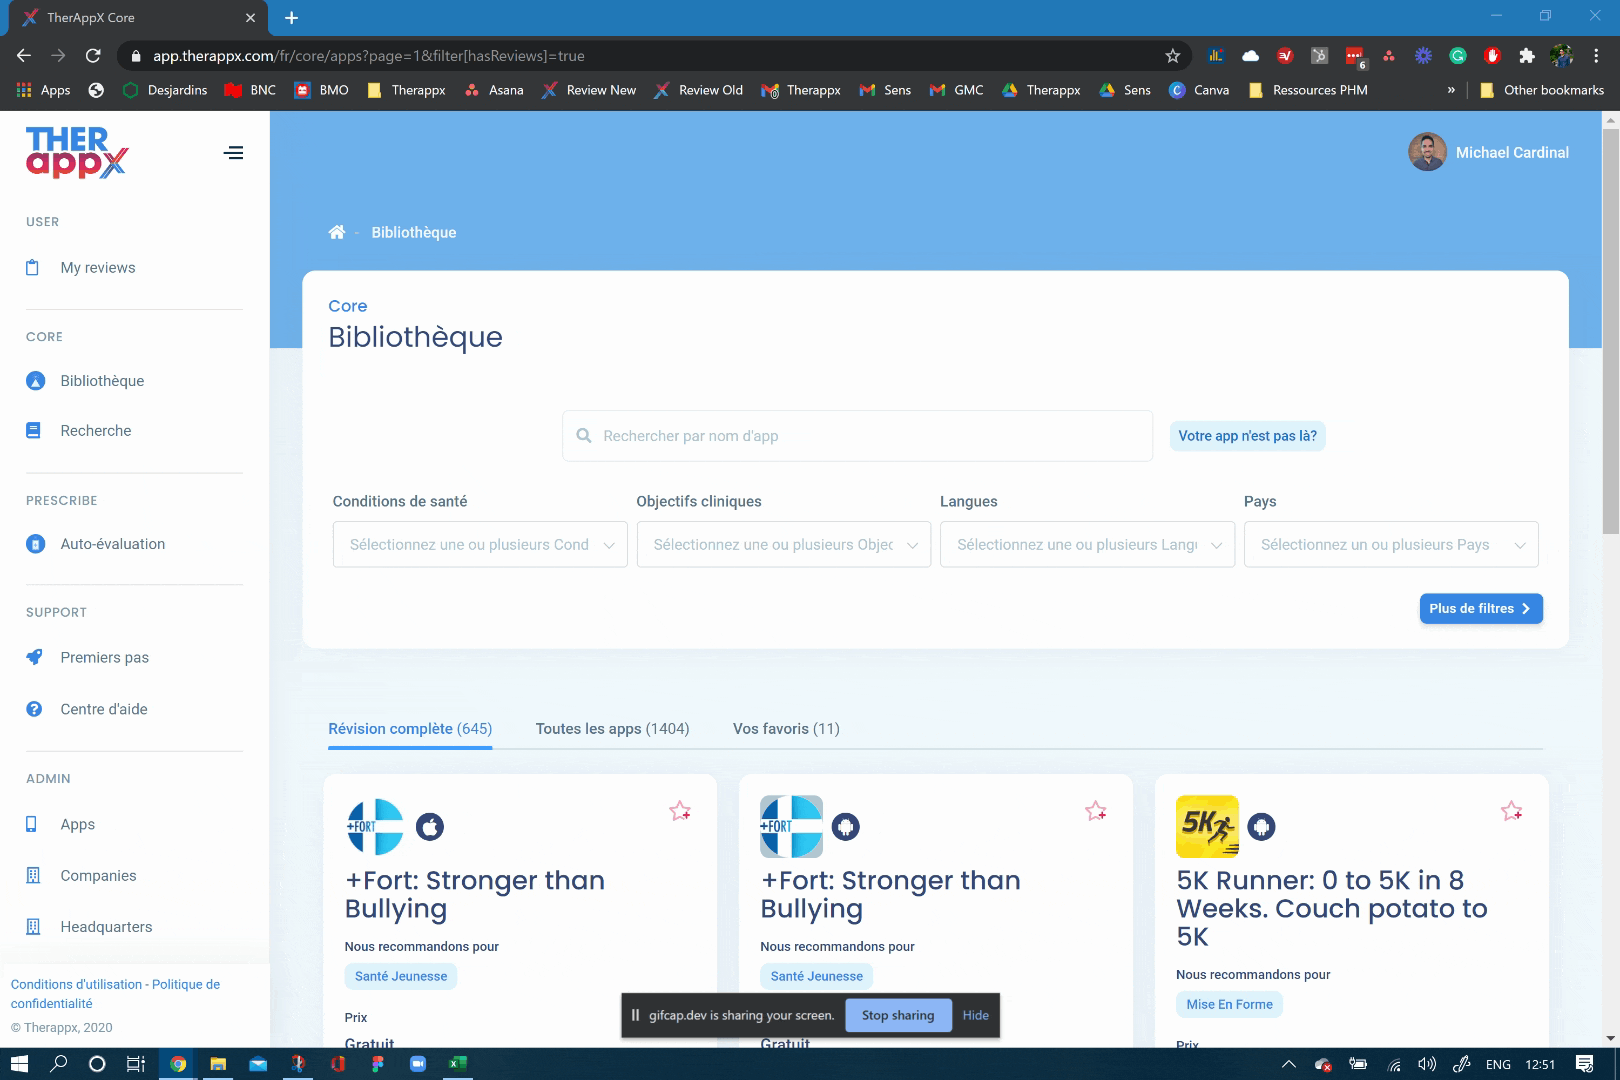Image resolution: width=1620 pixels, height=1080 pixels.
Task: Hide the gifcap screen sharing bar
Action: click(976, 1016)
